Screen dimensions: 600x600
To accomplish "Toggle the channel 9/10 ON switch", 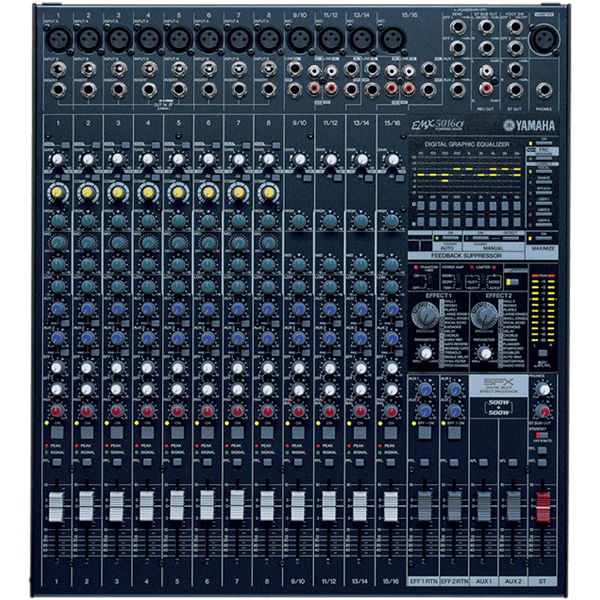I will click(298, 431).
